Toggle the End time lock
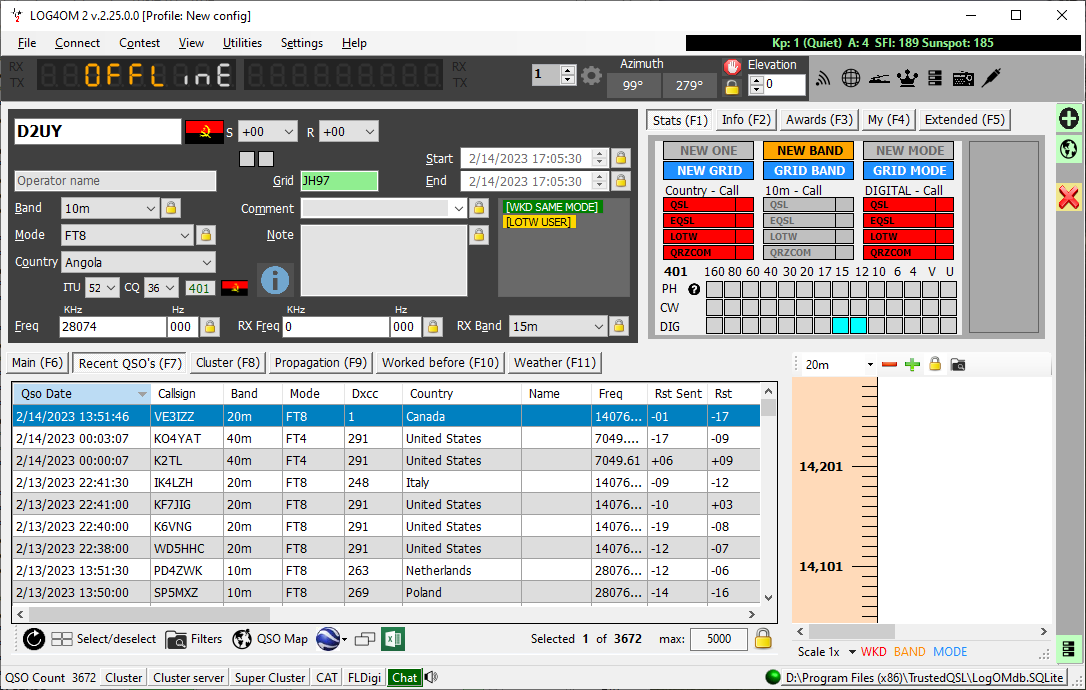1086x690 pixels. [621, 181]
